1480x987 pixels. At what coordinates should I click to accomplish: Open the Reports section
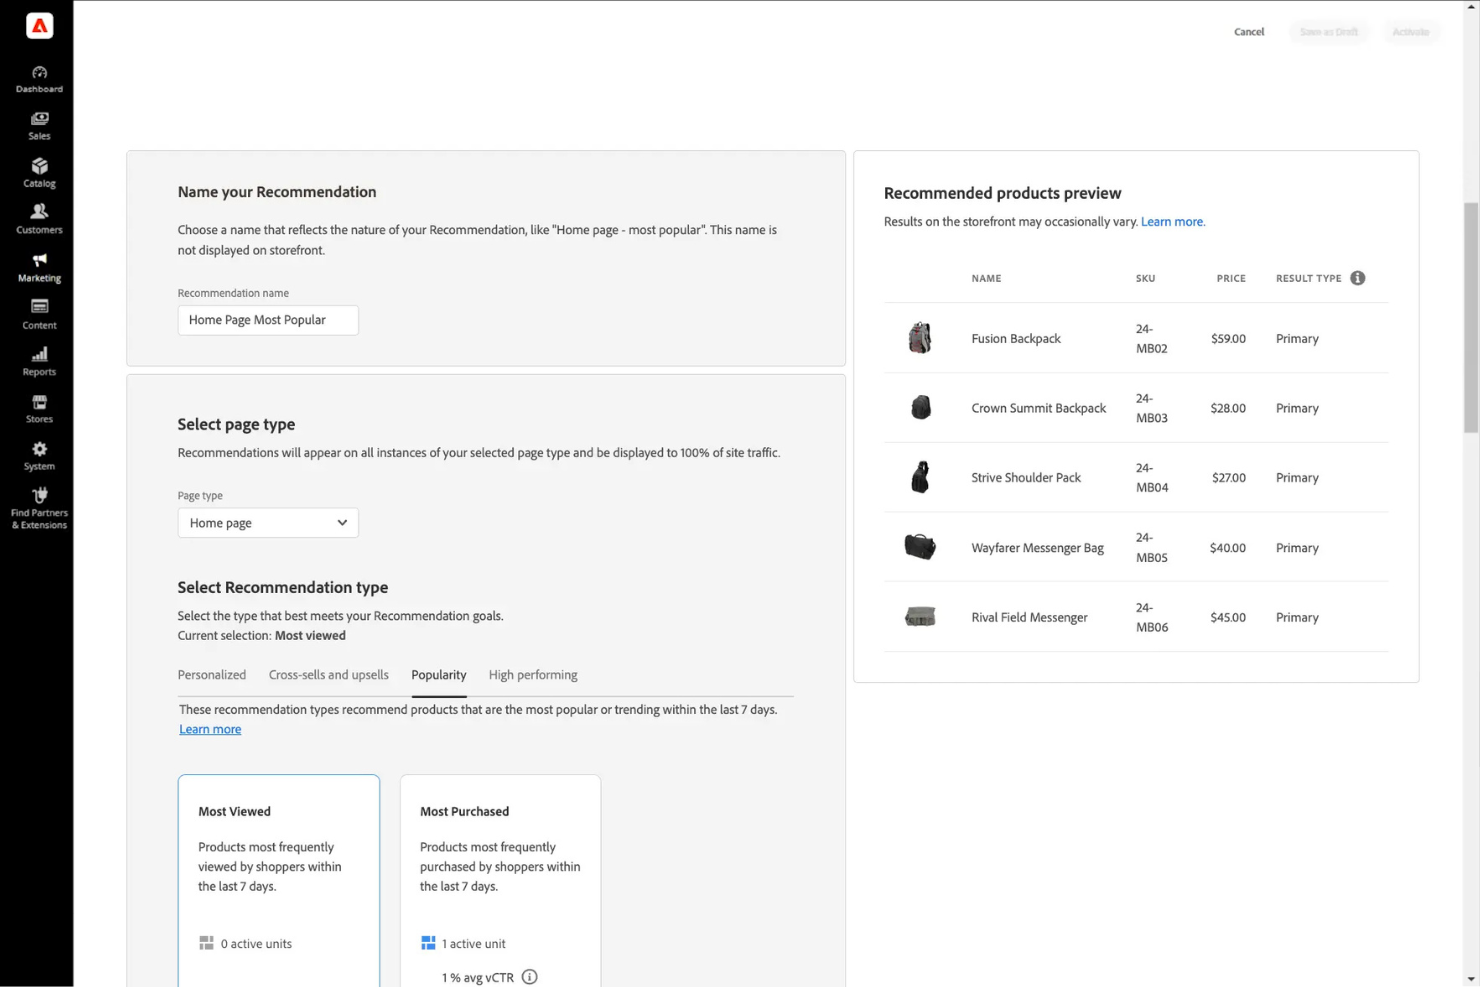point(38,360)
